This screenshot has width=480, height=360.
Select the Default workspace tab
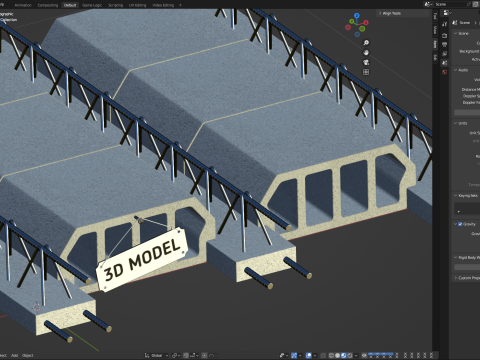(x=70, y=5)
